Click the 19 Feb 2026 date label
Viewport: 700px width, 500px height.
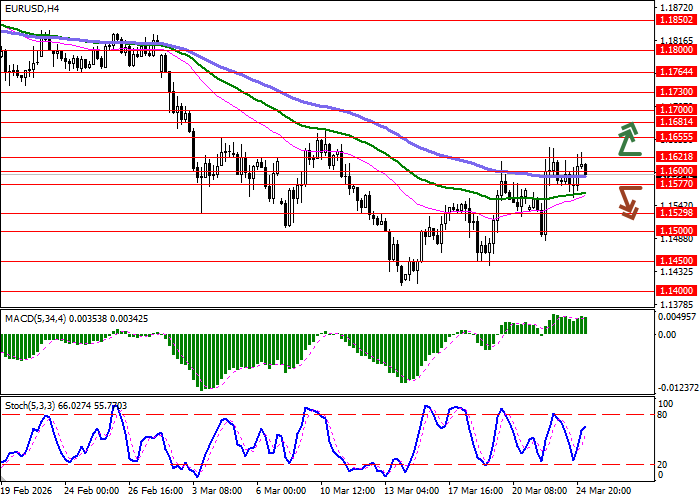tap(27, 491)
